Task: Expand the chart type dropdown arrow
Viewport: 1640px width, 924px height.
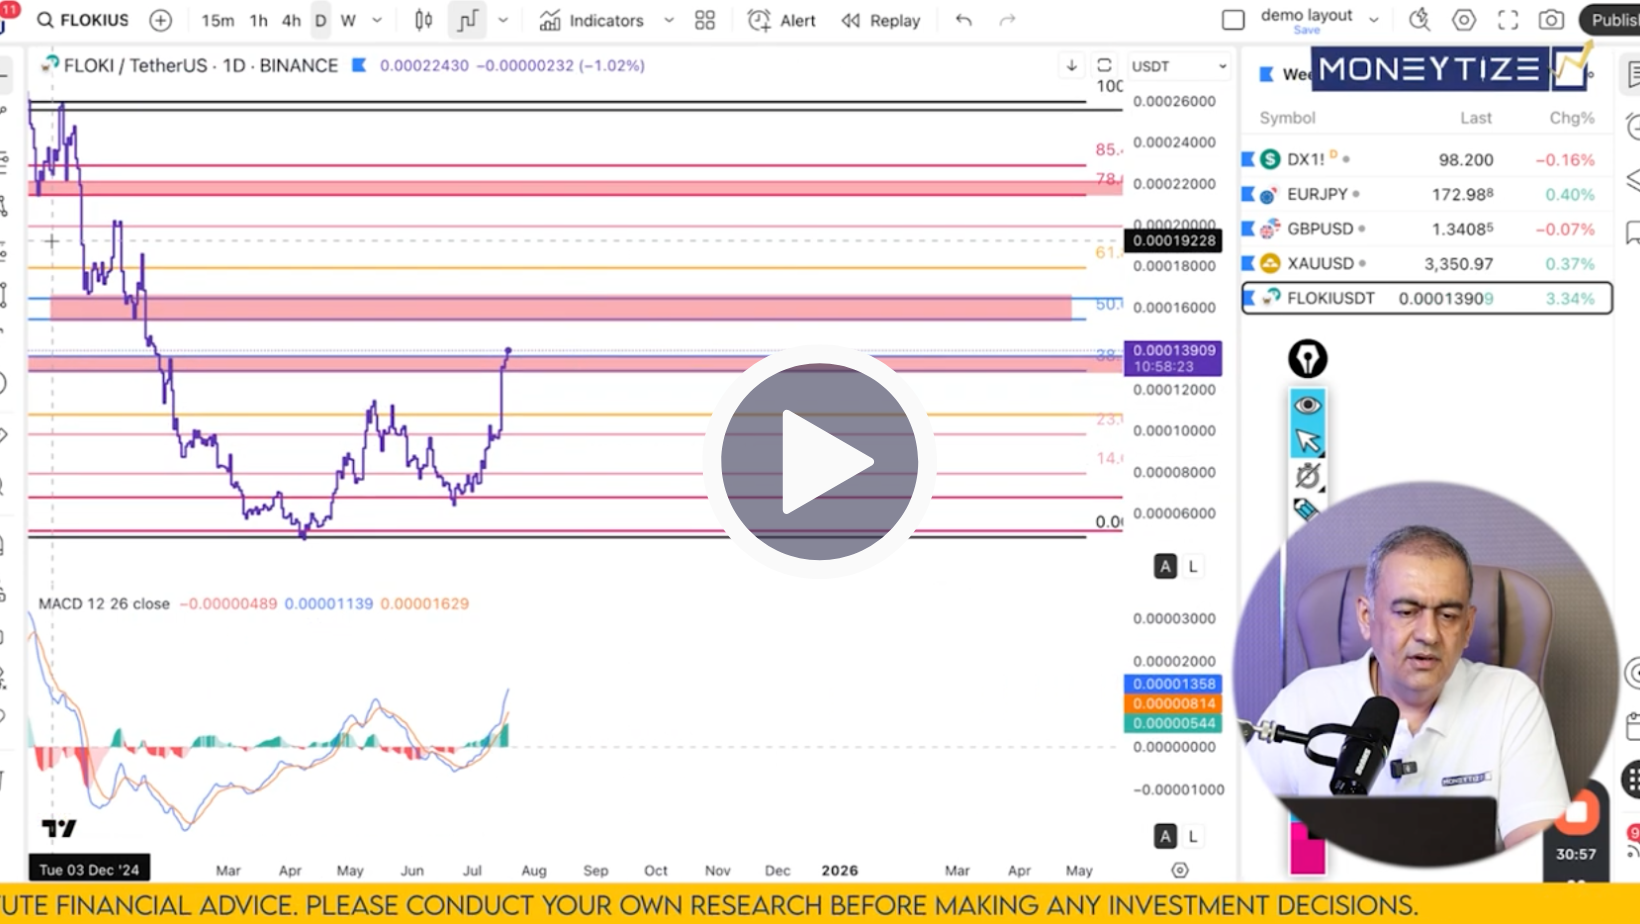Action: (x=503, y=20)
